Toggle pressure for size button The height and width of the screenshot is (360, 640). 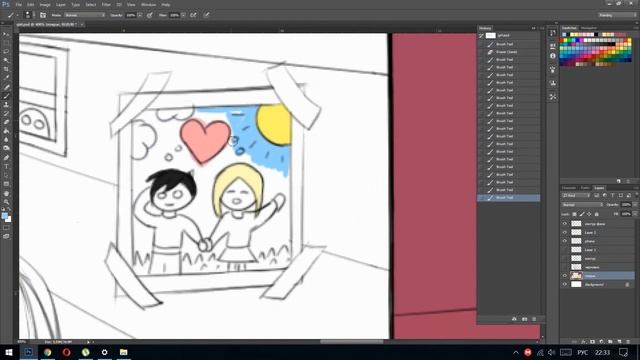coord(207,15)
